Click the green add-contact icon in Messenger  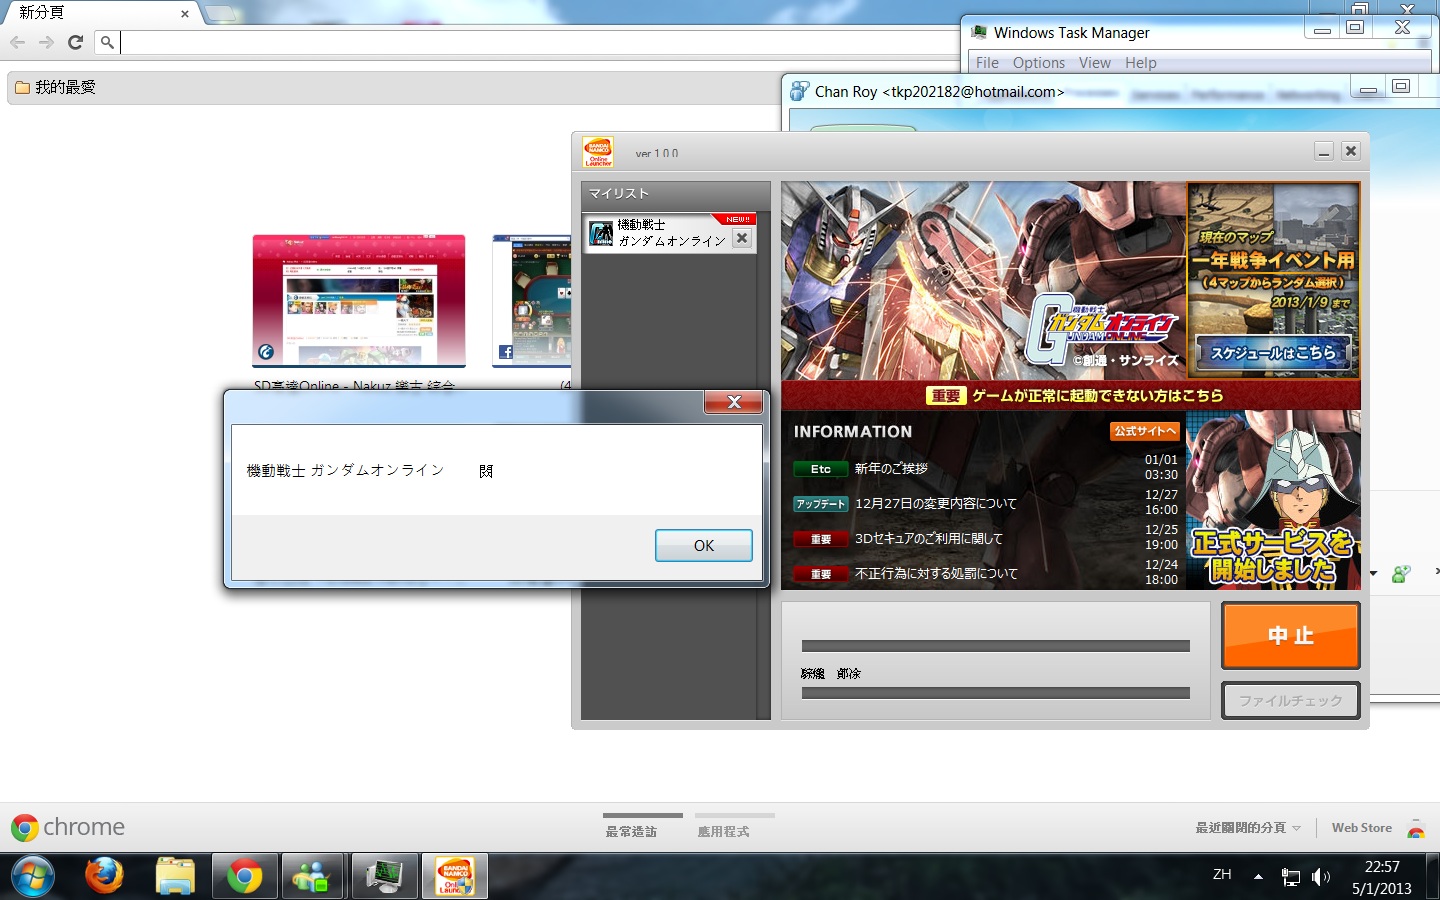coord(1401,573)
